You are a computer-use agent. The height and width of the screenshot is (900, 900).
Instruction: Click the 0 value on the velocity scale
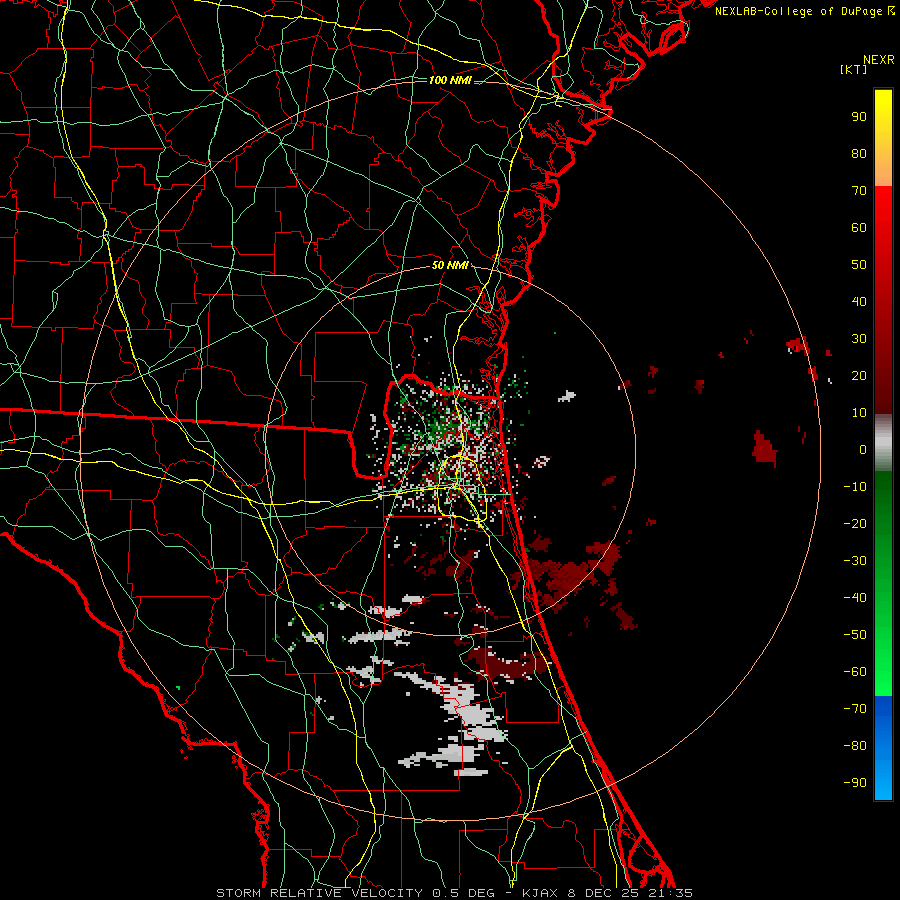(x=863, y=450)
